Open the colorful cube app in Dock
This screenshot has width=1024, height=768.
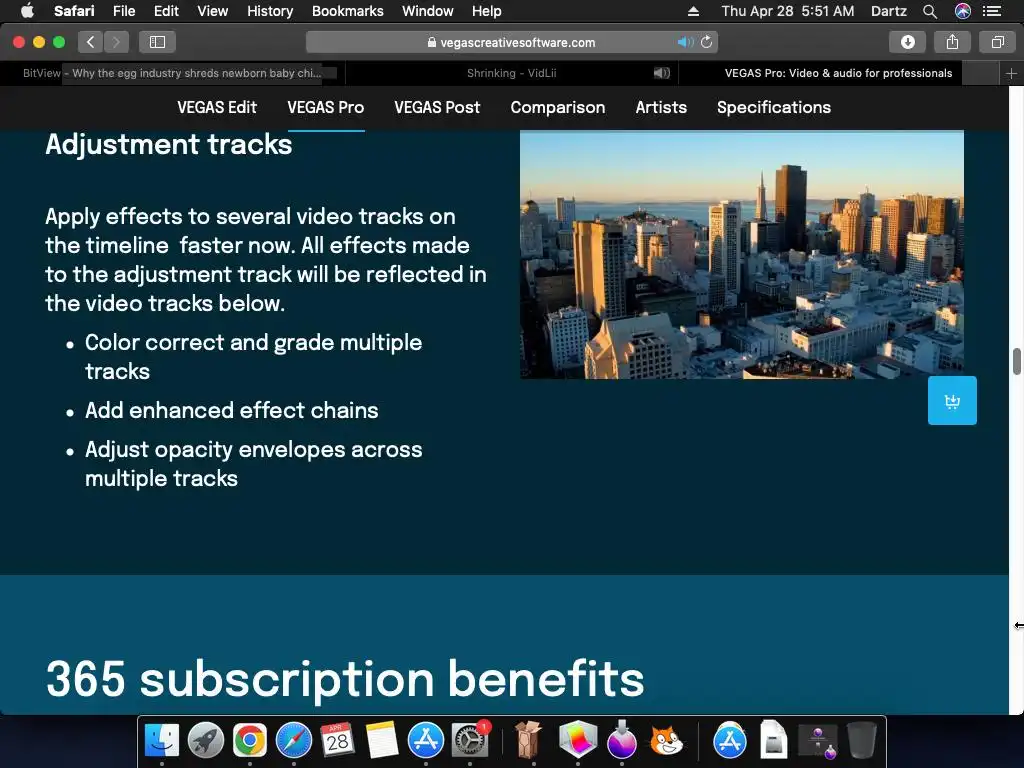(578, 739)
